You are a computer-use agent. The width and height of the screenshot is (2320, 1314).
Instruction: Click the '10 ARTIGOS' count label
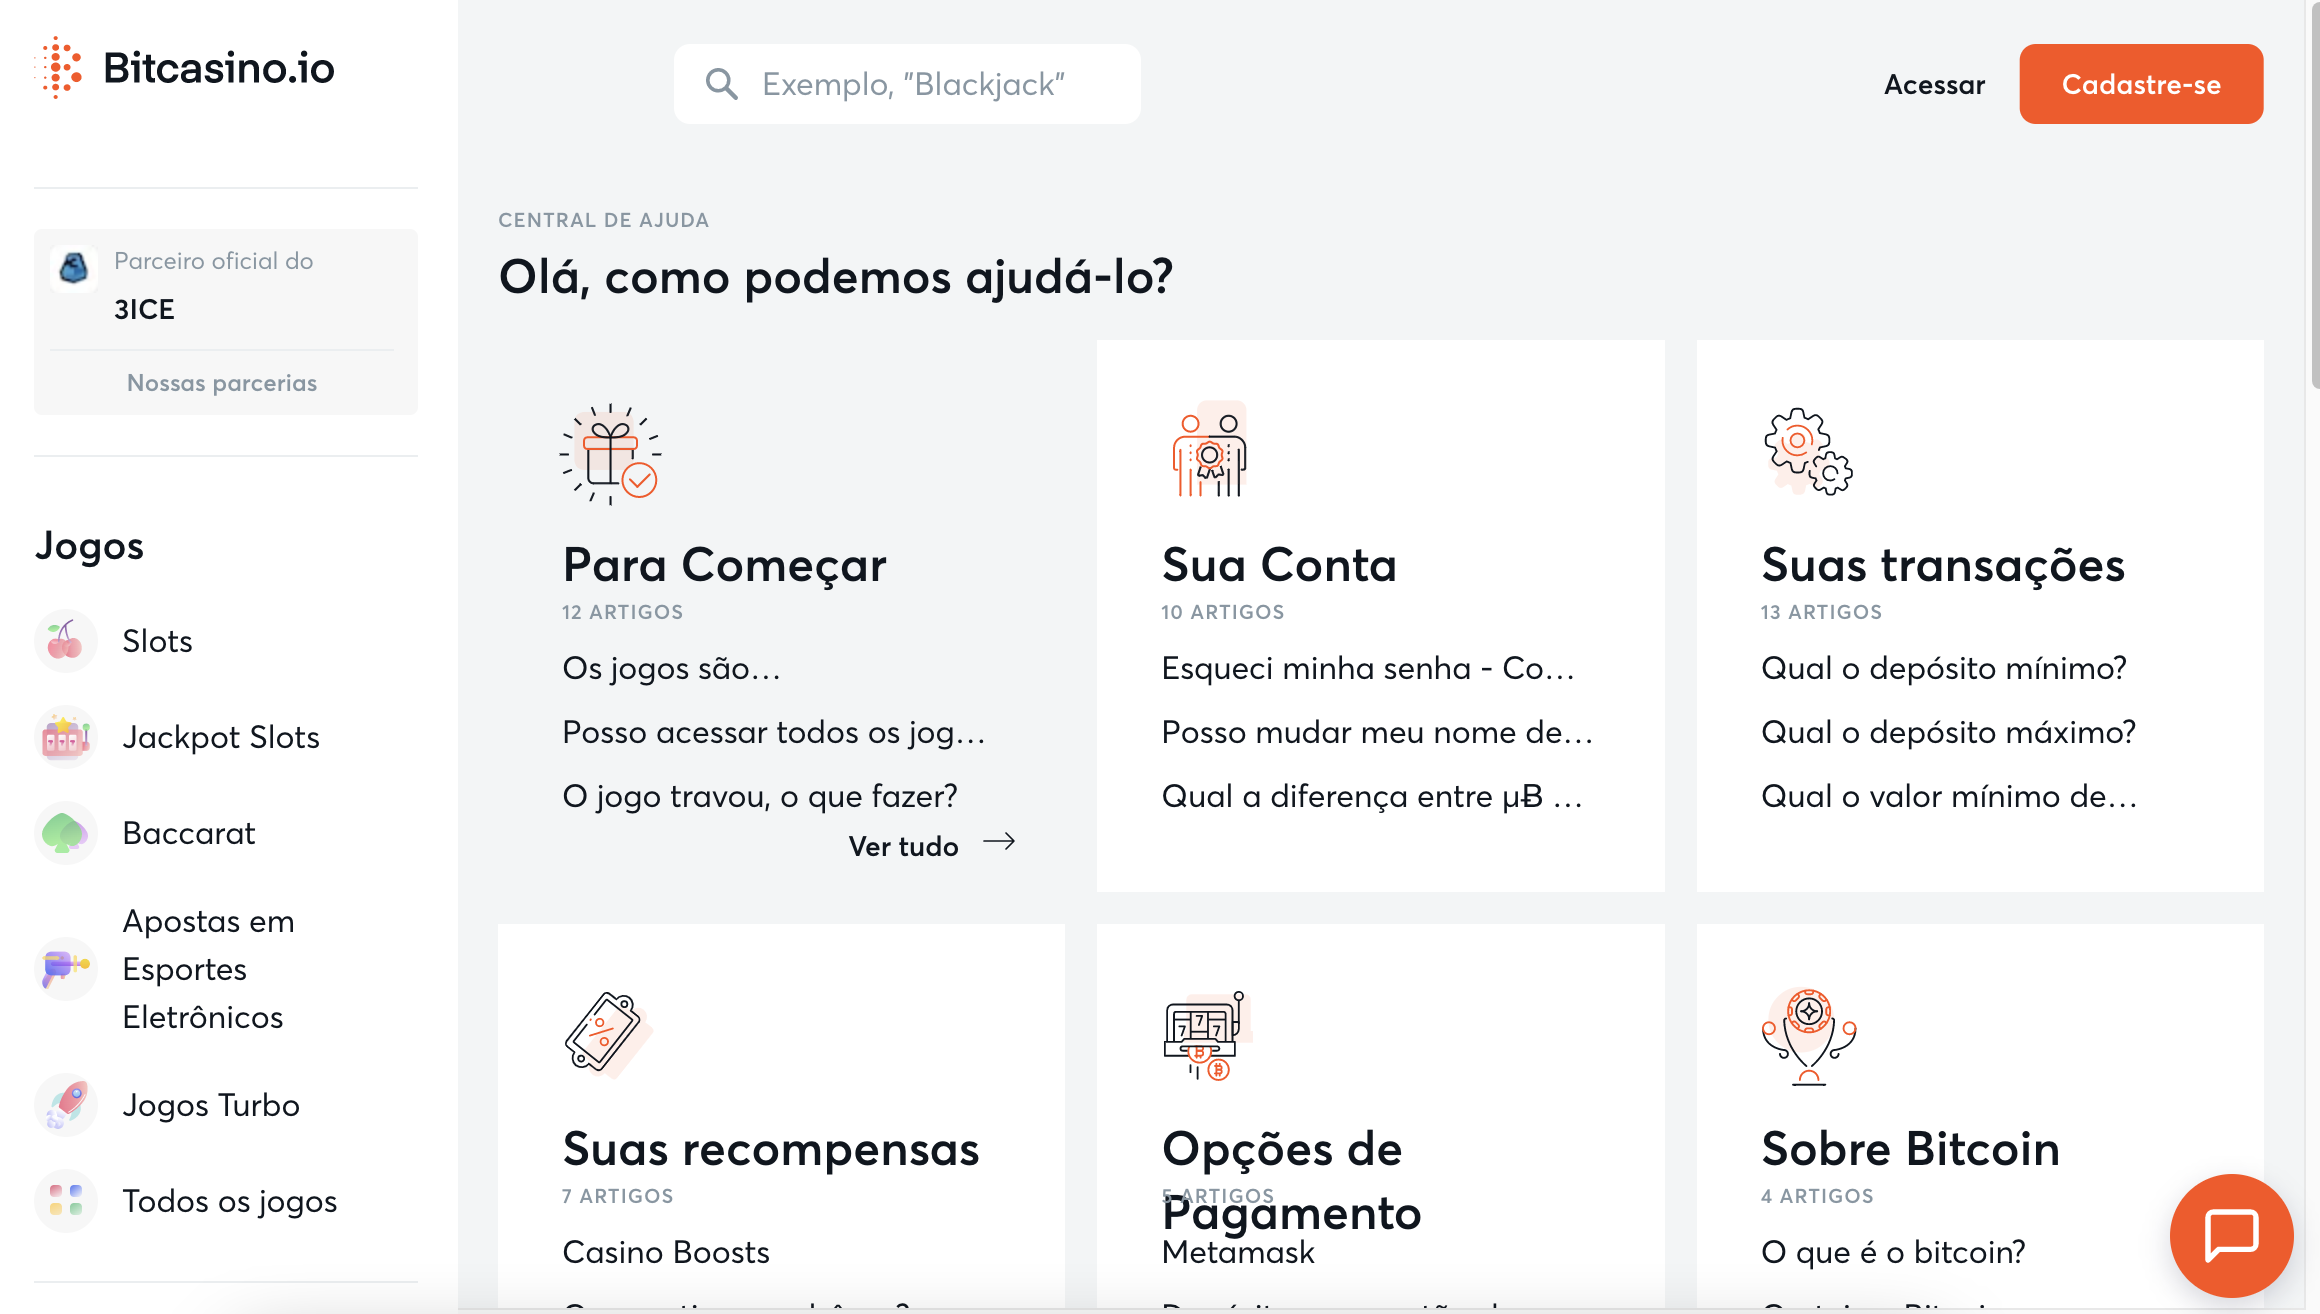click(x=1222, y=612)
